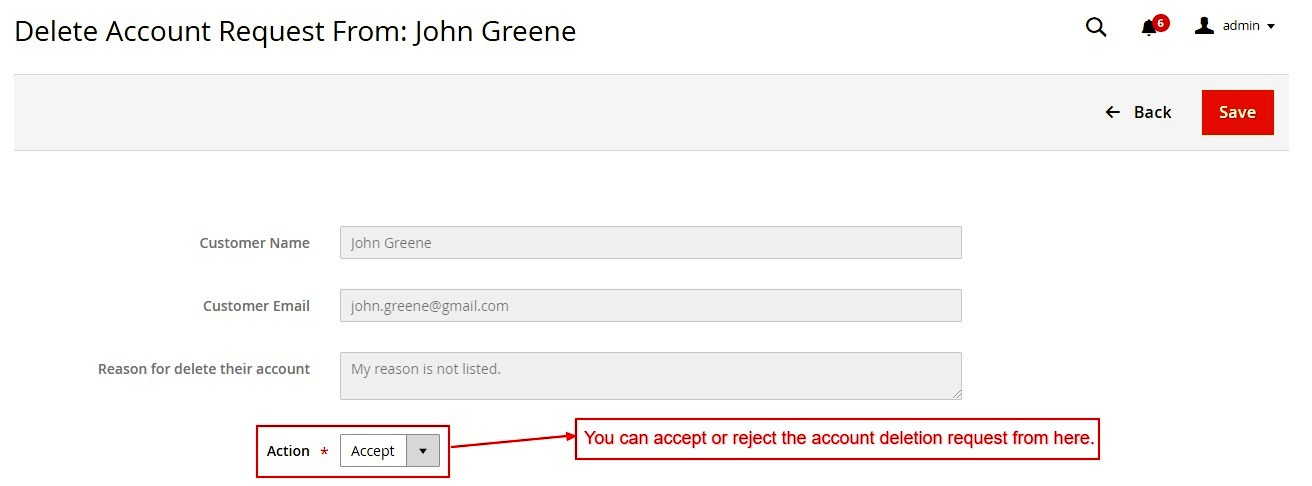
Task: Open the search magnifier icon
Action: [1096, 27]
